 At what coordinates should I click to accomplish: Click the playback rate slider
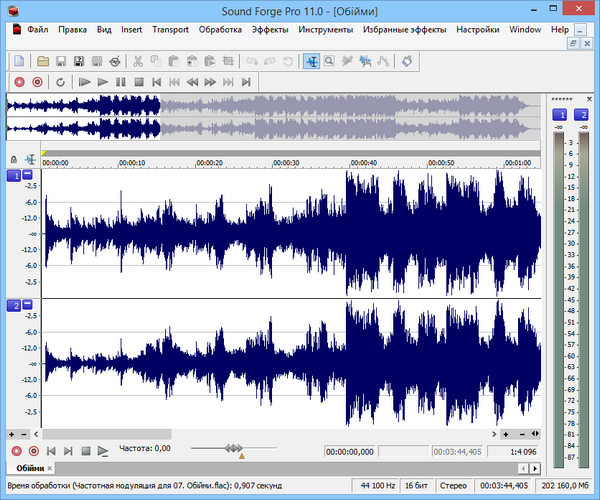233,448
